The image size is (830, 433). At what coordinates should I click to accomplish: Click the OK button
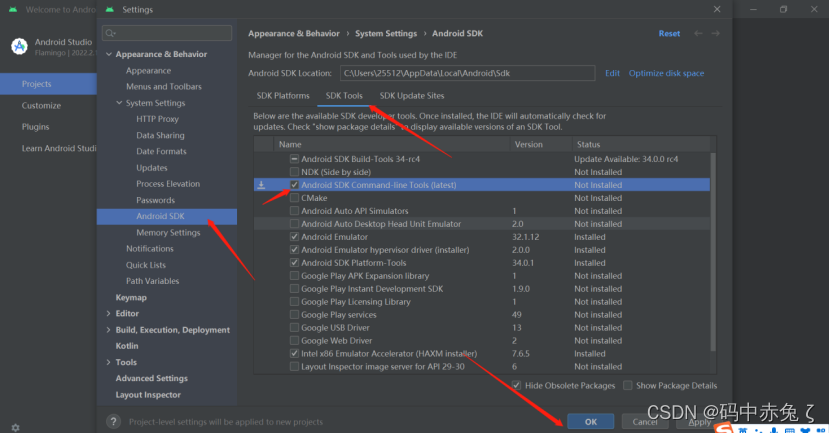point(591,422)
